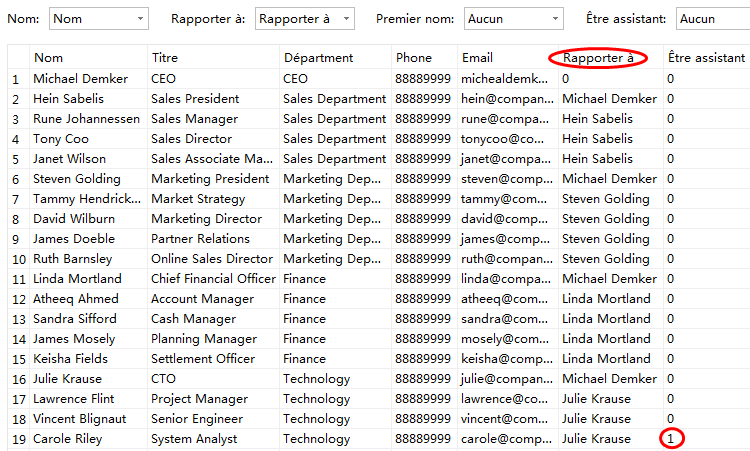Expand the Rapporter à combo box
This screenshot has width=750, height=451.
[x=305, y=18]
